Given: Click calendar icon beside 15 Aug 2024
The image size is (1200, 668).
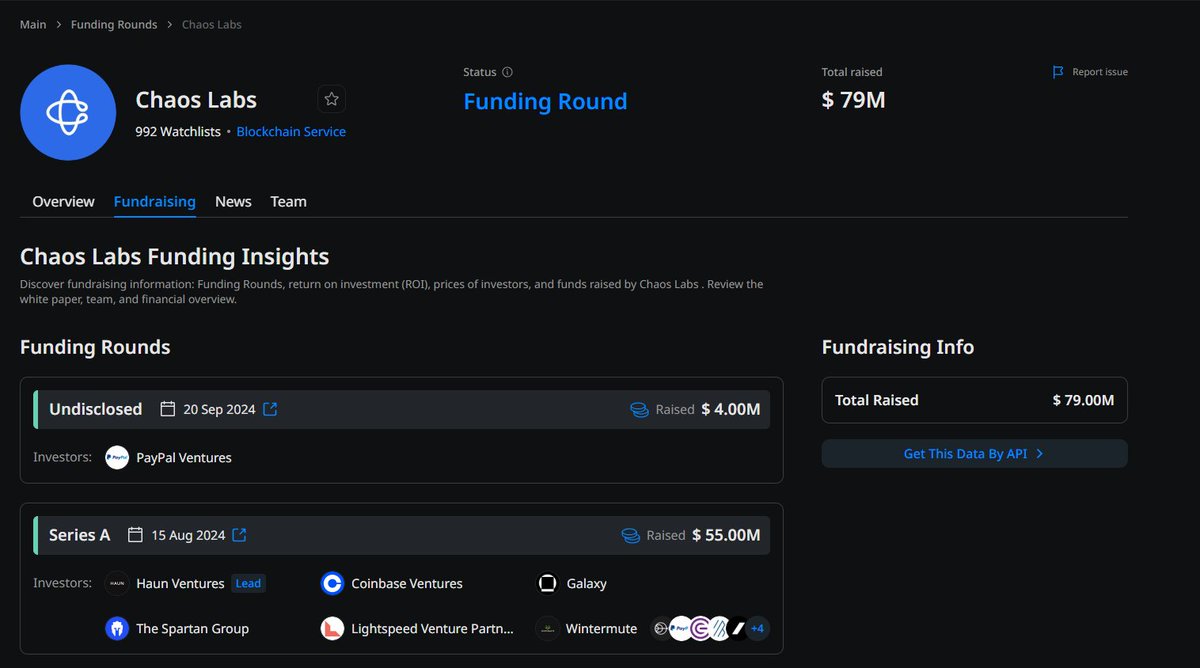Looking at the screenshot, I should point(136,535).
